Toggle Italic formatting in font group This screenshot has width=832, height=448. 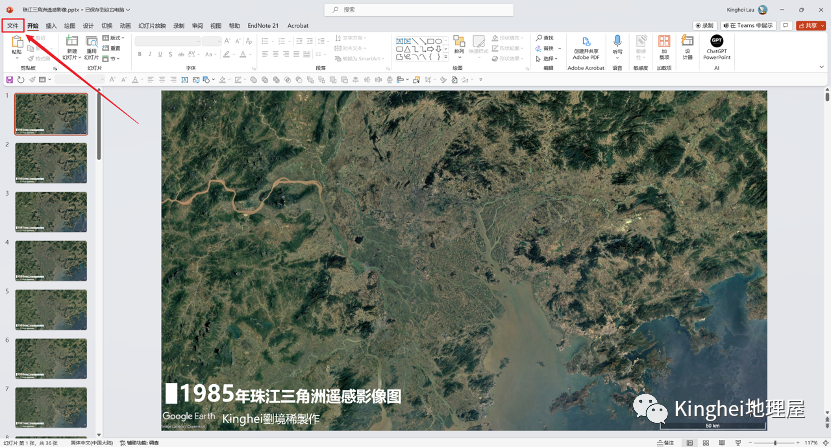coord(150,54)
